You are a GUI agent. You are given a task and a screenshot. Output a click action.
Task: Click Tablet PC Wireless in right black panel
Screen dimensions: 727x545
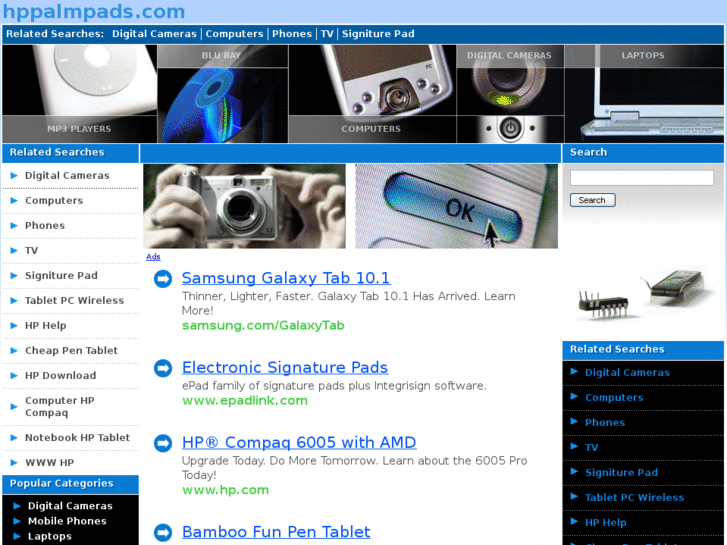tap(634, 498)
